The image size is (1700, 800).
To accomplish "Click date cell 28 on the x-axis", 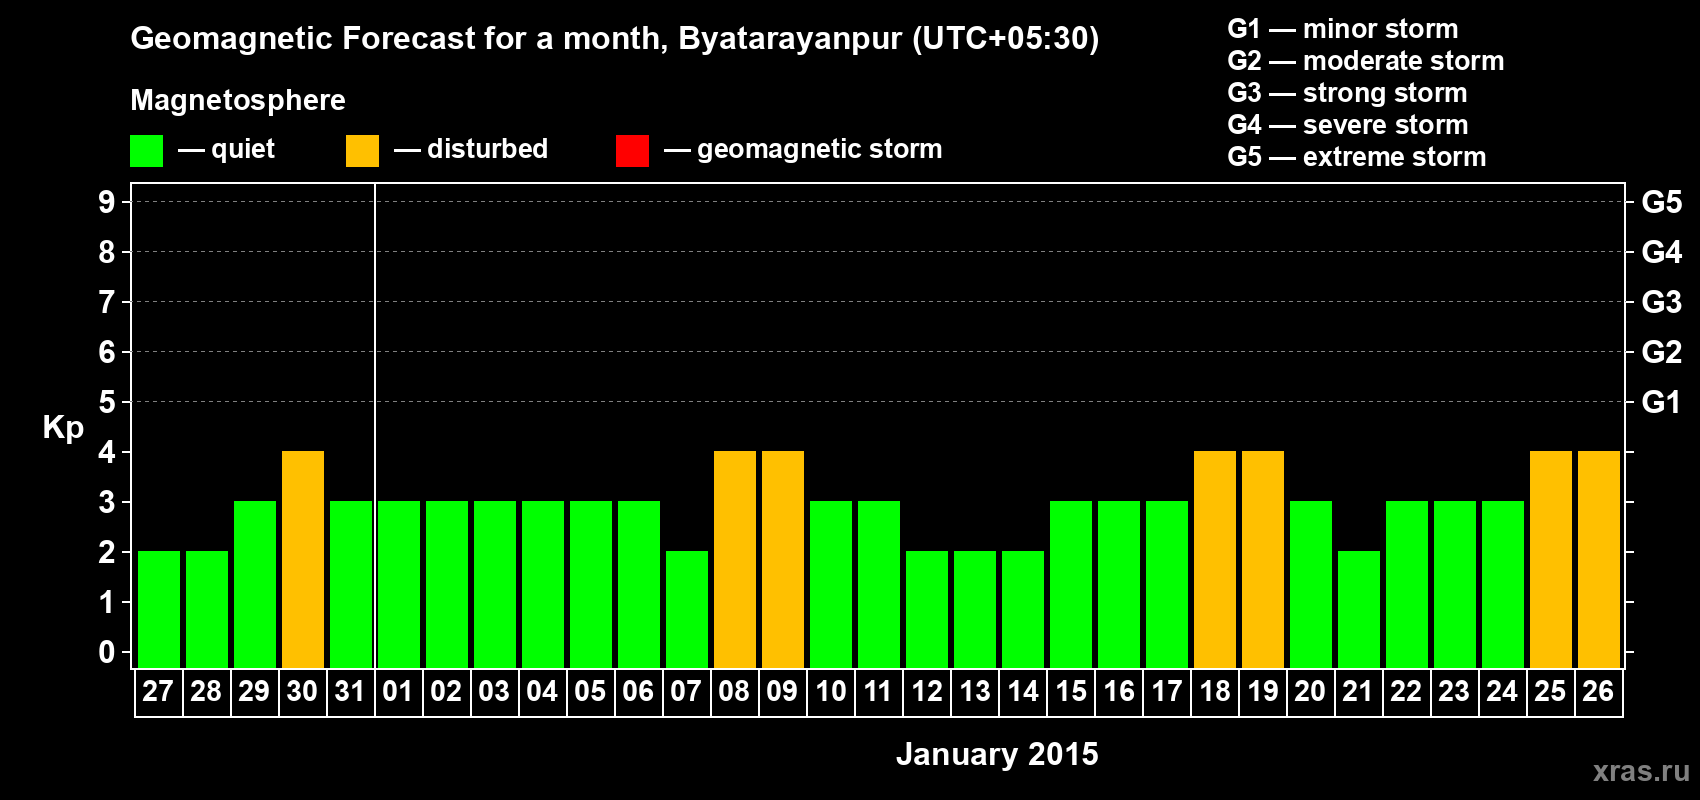I will (x=206, y=692).
